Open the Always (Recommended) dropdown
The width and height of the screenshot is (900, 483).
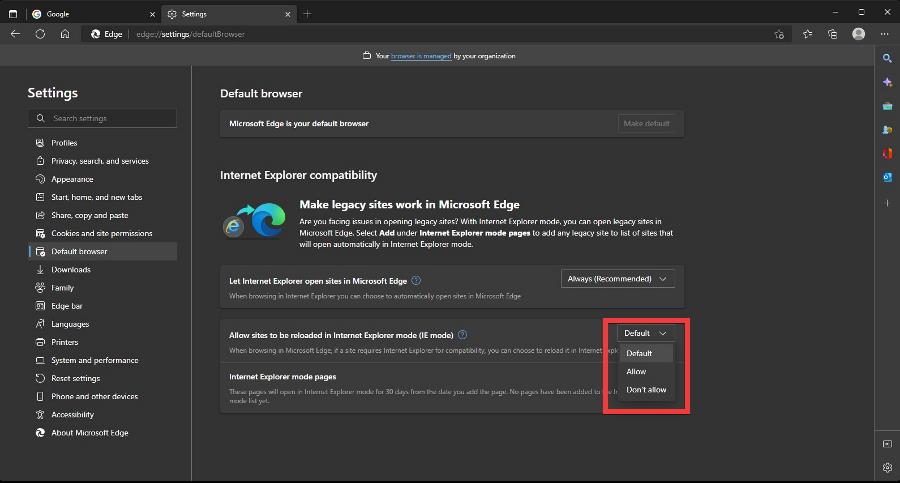click(x=618, y=279)
